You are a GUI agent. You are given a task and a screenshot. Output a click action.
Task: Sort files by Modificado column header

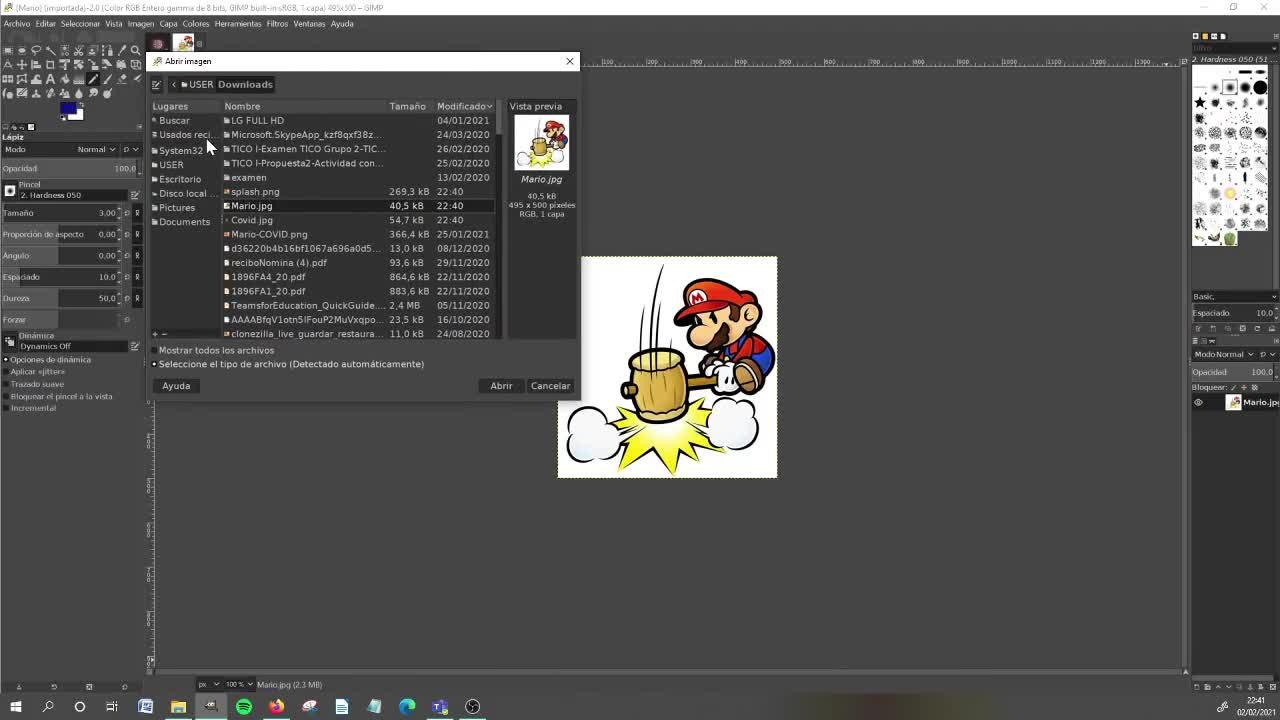pos(464,106)
